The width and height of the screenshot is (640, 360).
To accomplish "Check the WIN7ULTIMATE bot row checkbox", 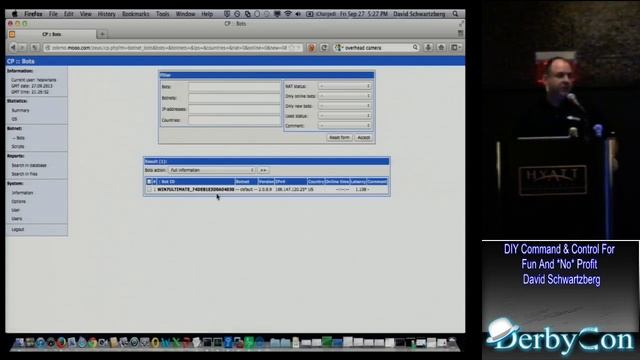I will [x=149, y=190].
